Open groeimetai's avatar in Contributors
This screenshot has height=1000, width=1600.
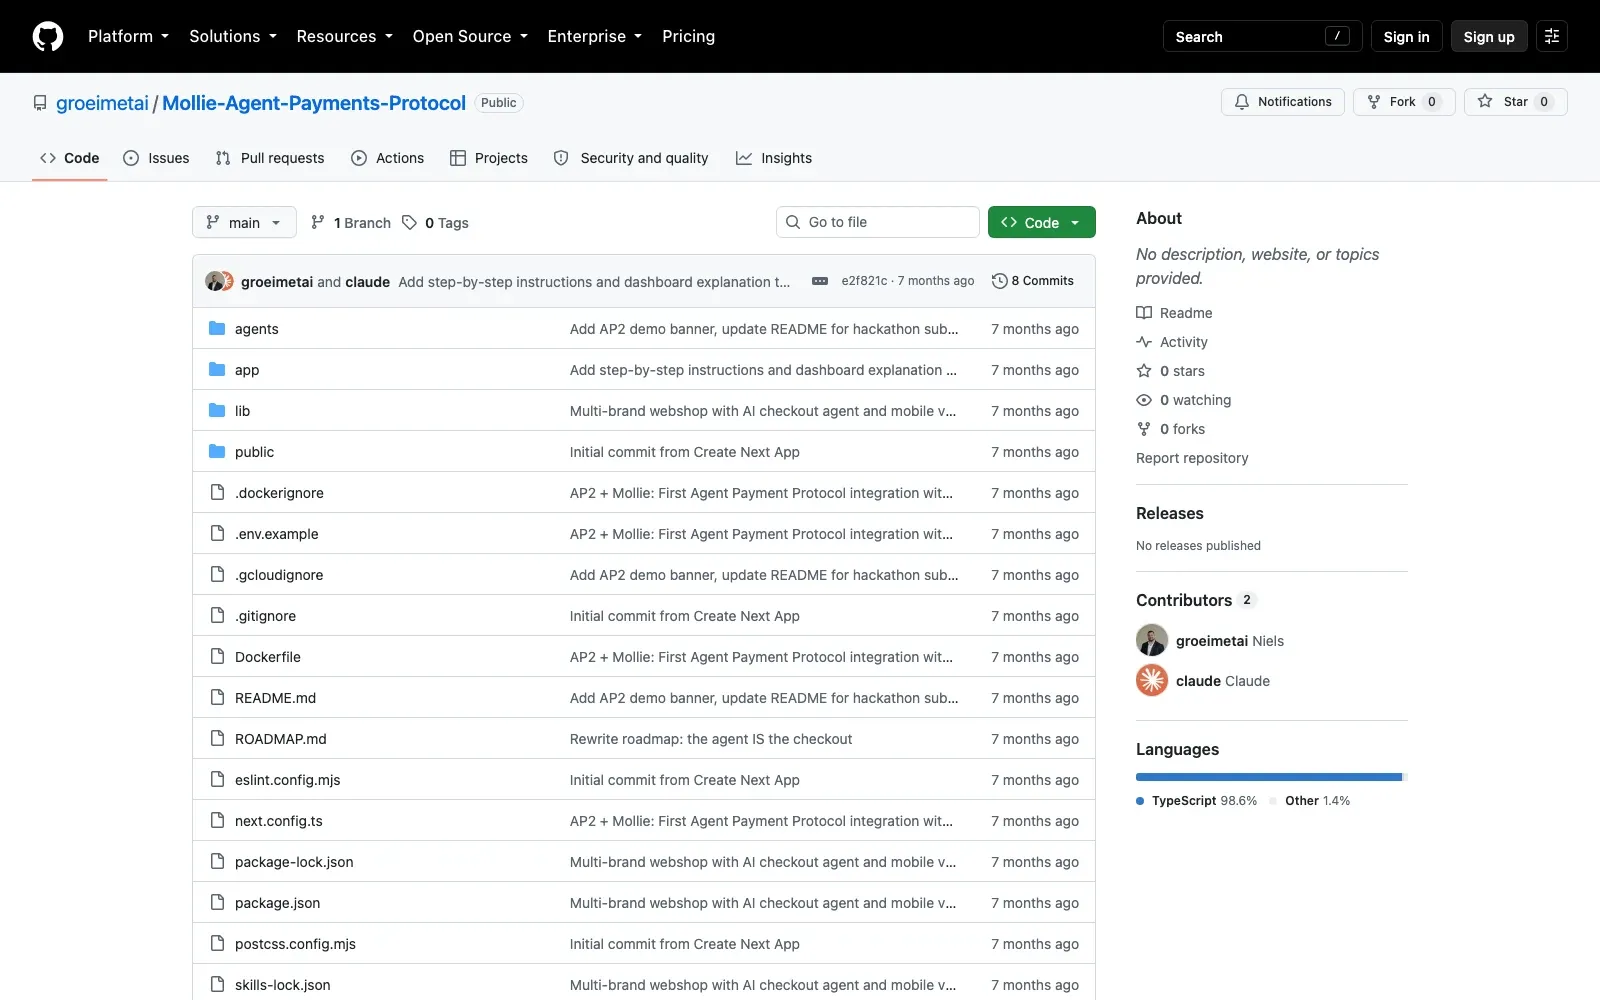click(1152, 640)
